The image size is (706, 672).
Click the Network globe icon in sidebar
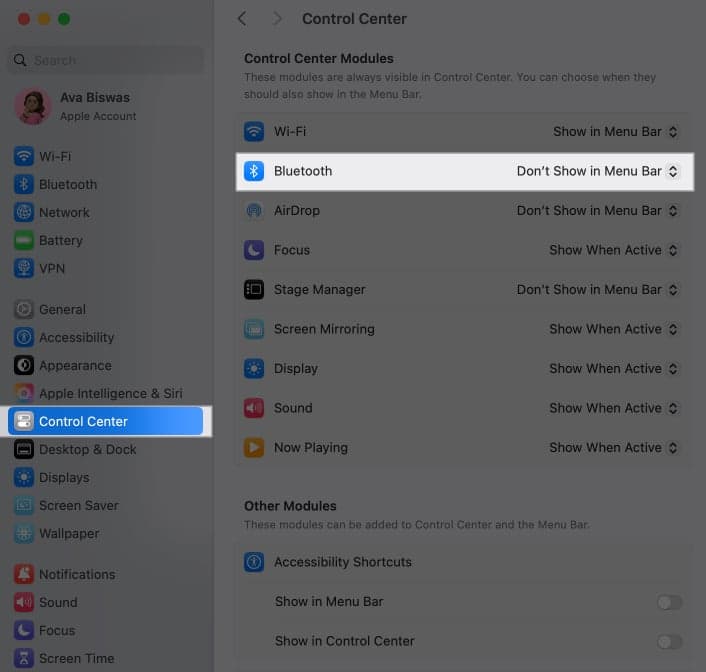(23, 212)
